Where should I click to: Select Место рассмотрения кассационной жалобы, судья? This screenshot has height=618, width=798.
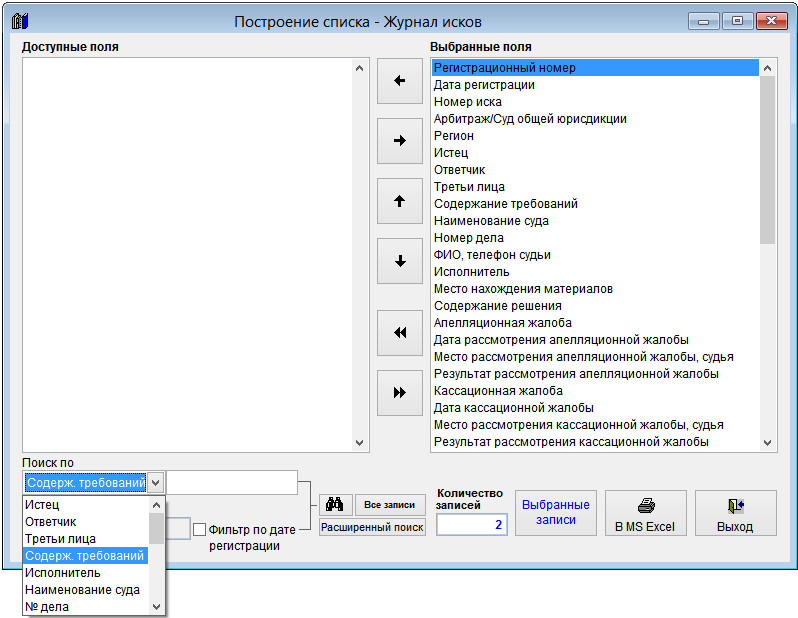tap(595, 425)
